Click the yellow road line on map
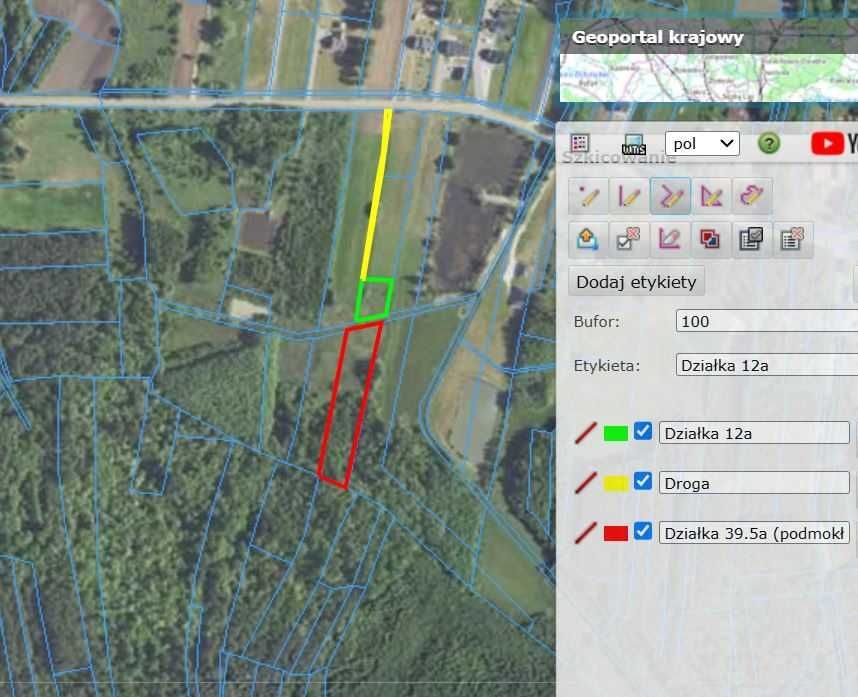The height and width of the screenshot is (697, 858). click(376, 194)
